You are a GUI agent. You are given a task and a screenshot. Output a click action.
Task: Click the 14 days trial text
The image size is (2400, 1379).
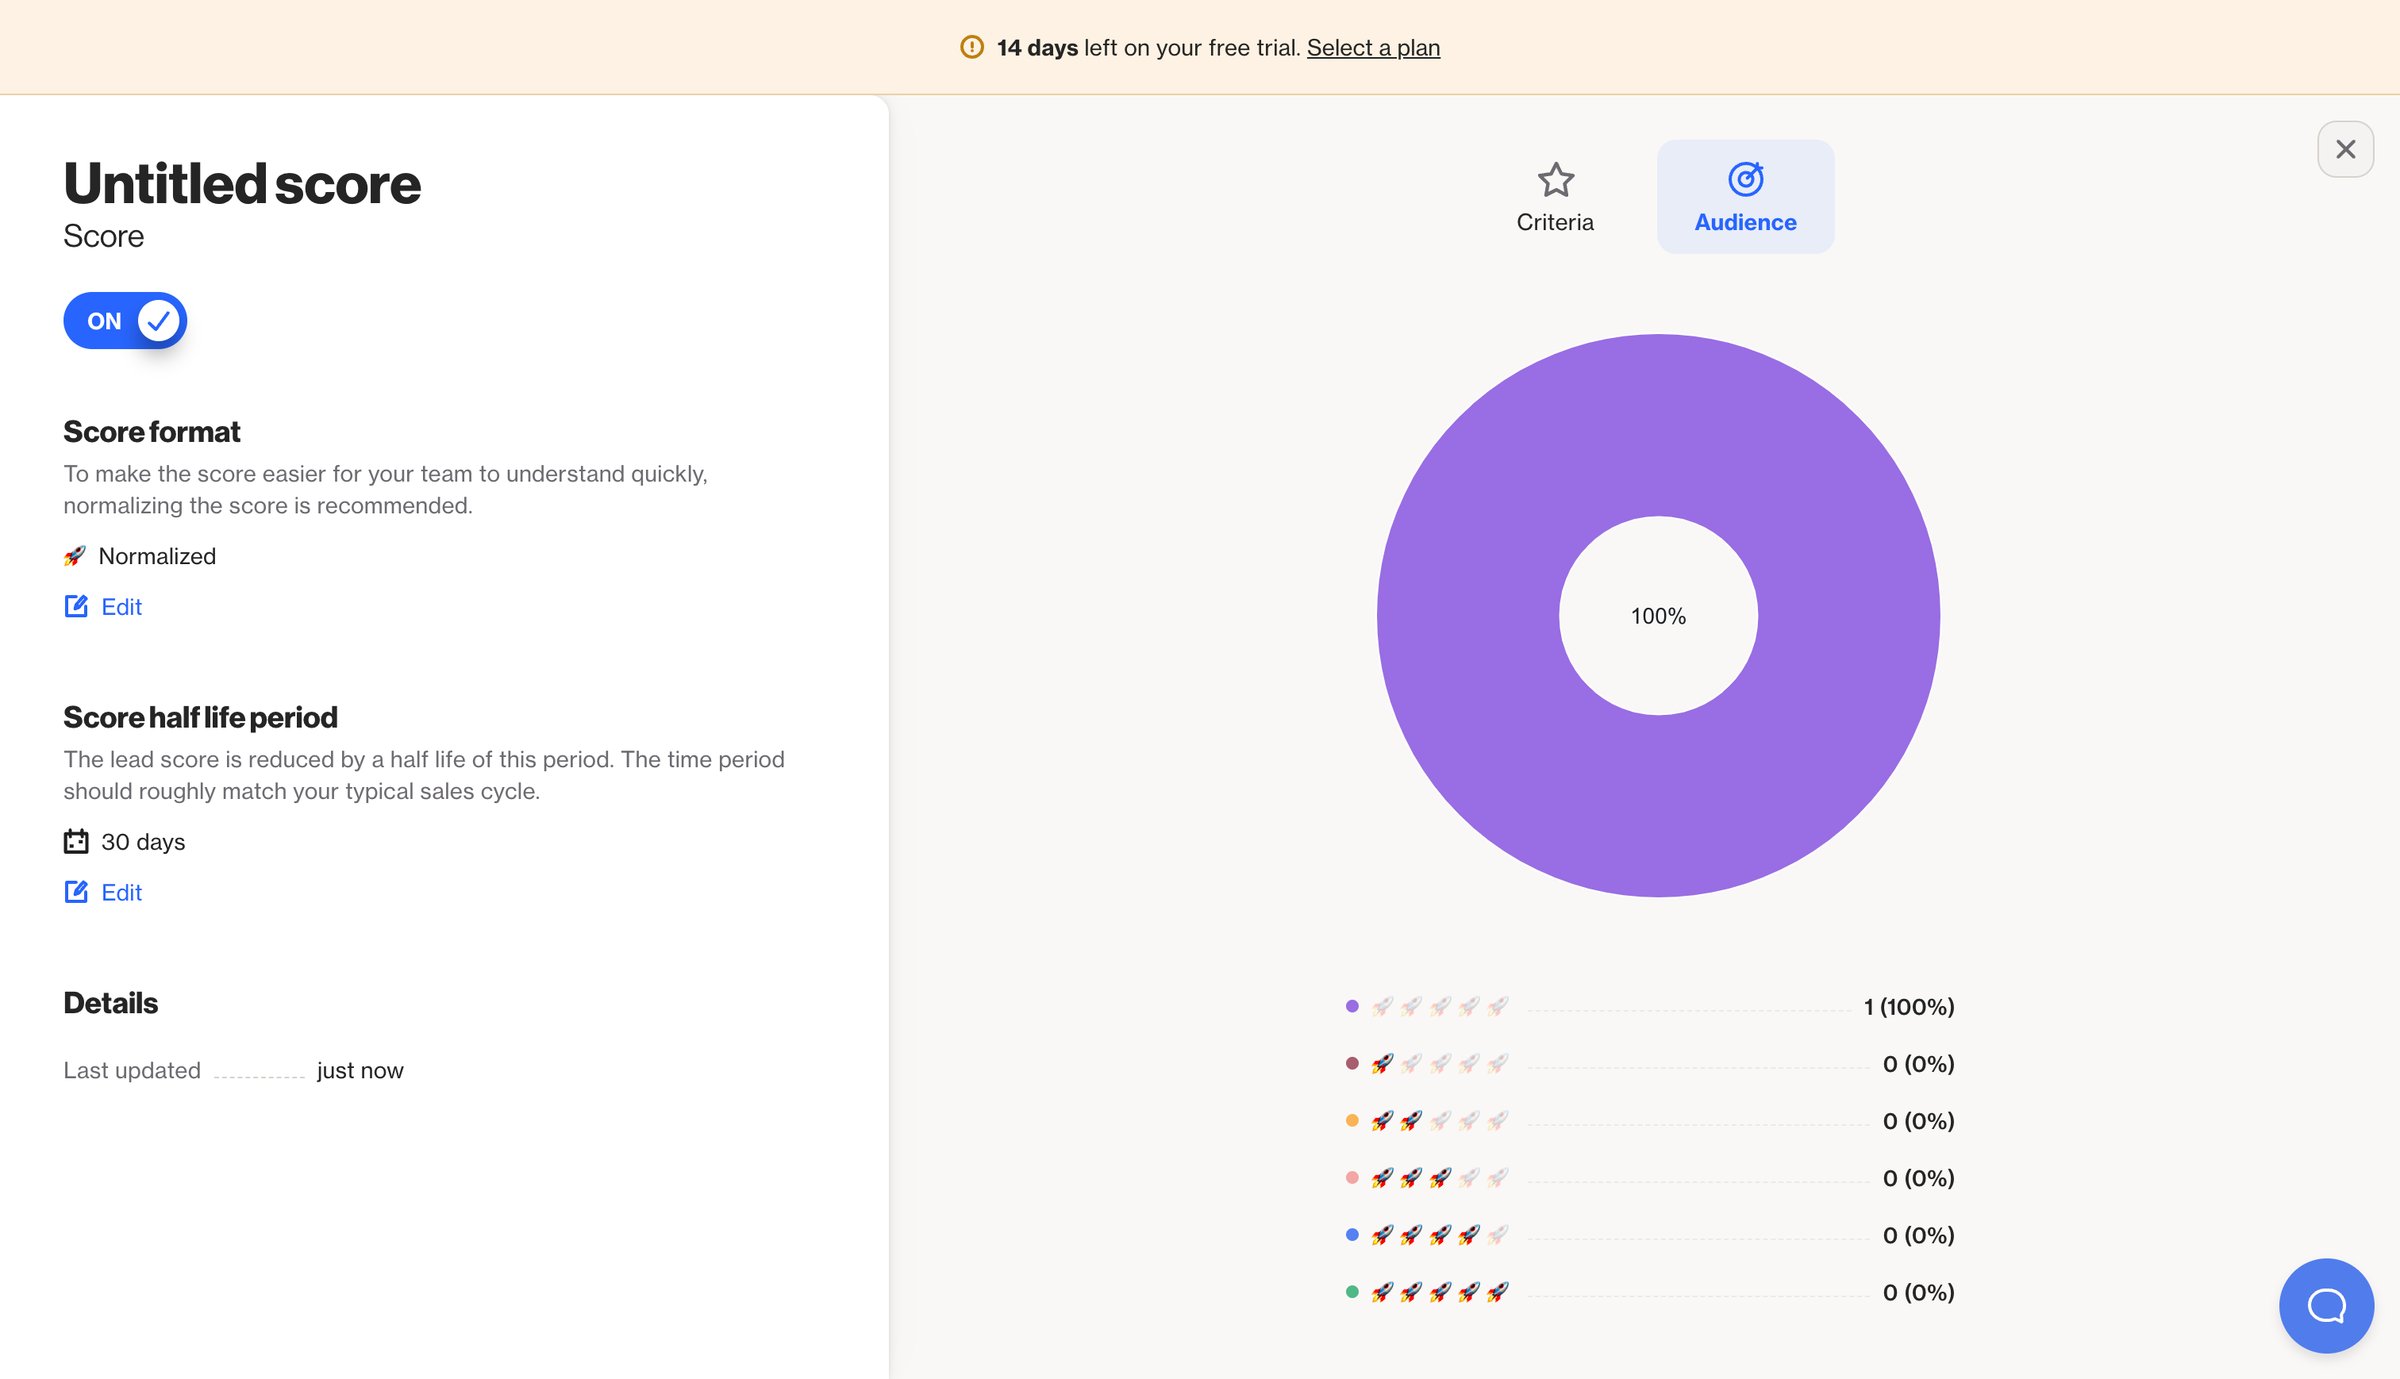pos(1037,47)
